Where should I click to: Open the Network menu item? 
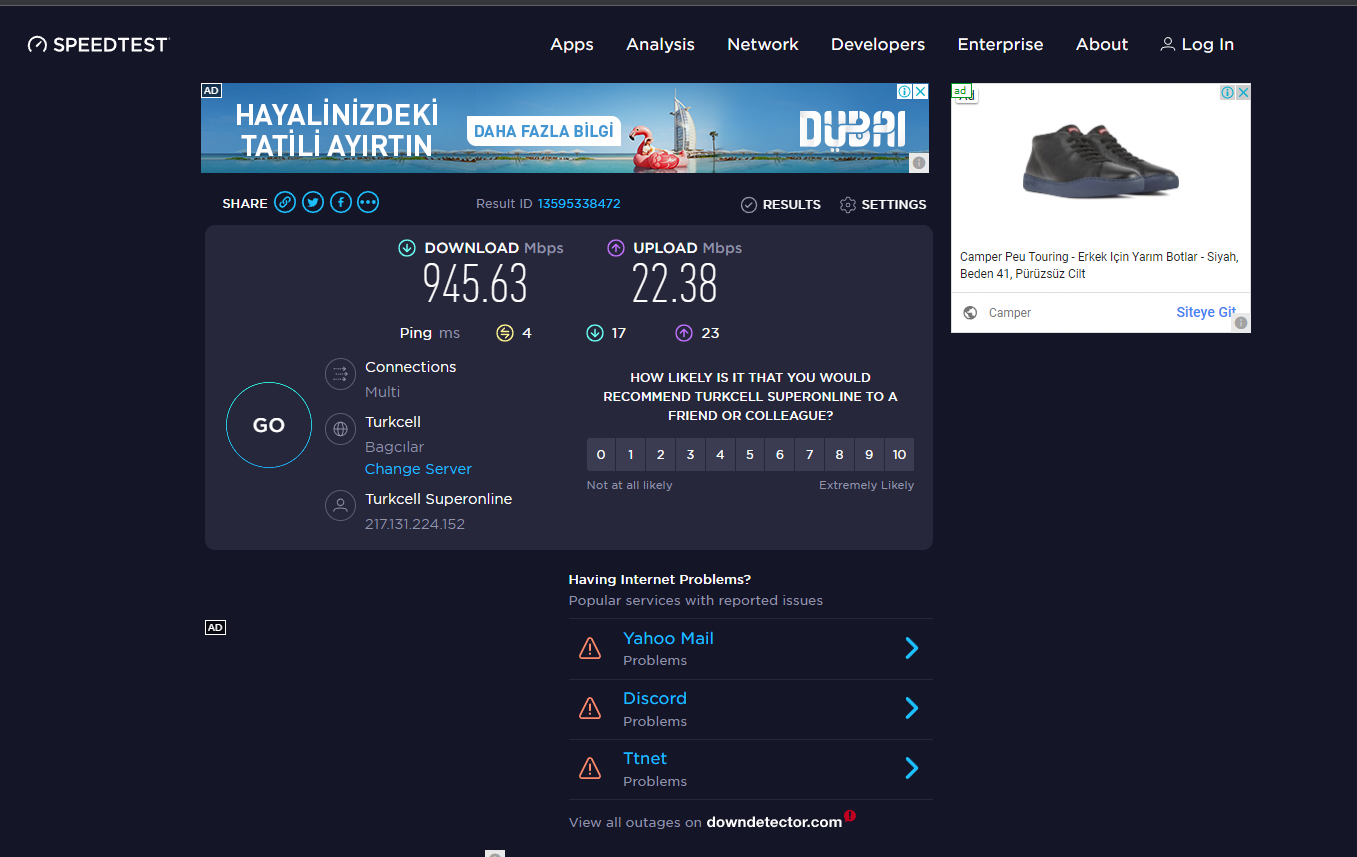(x=762, y=45)
